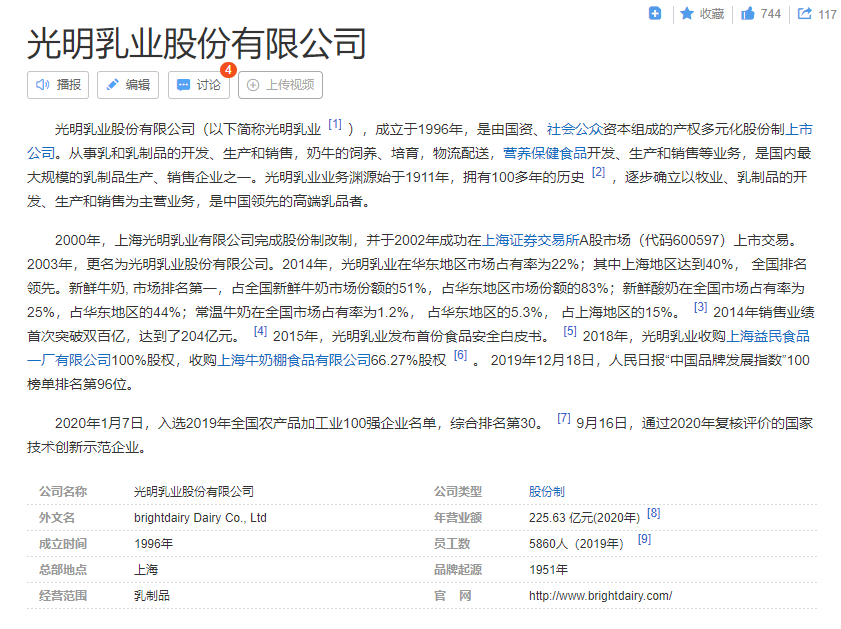This screenshot has height=629, width=841.
Task: Click the star 收藏 favorite button
Action: point(702,14)
